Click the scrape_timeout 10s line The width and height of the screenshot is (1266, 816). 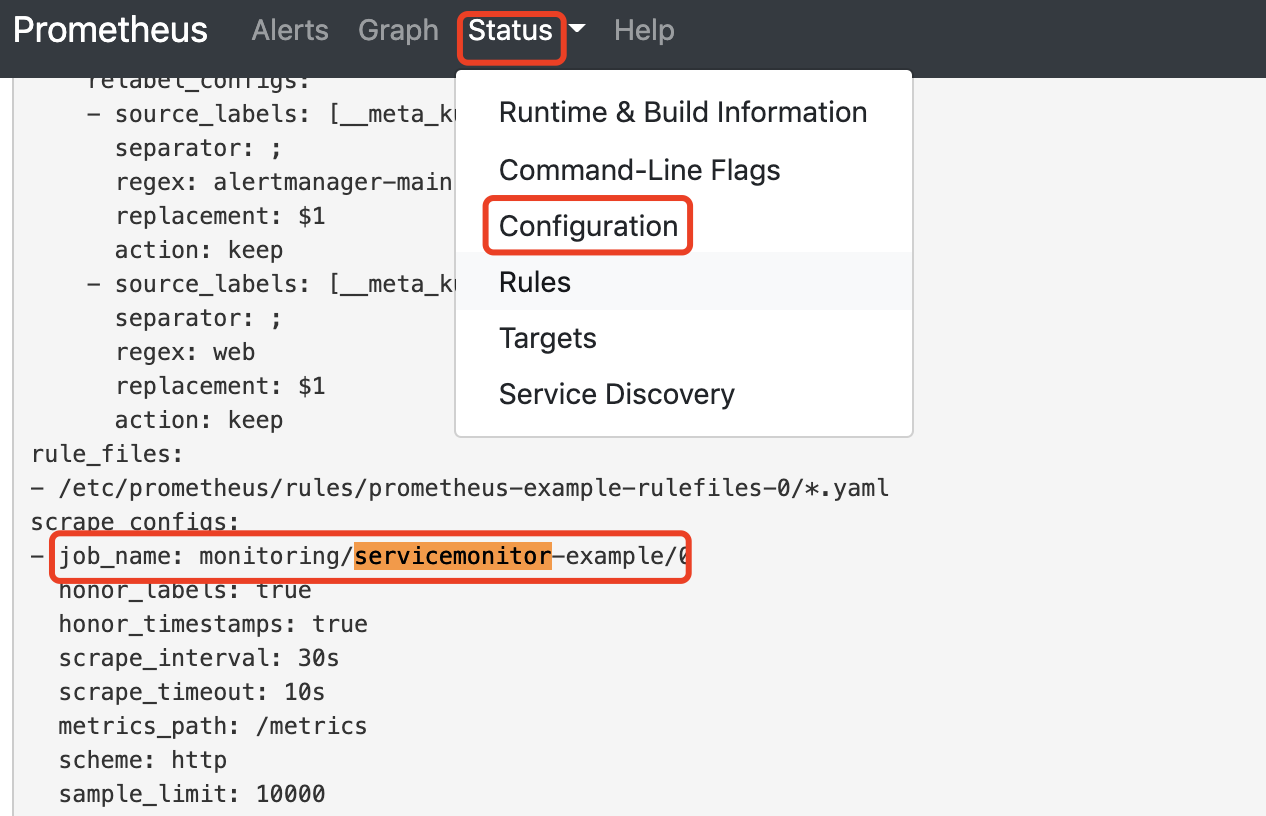[x=191, y=692]
